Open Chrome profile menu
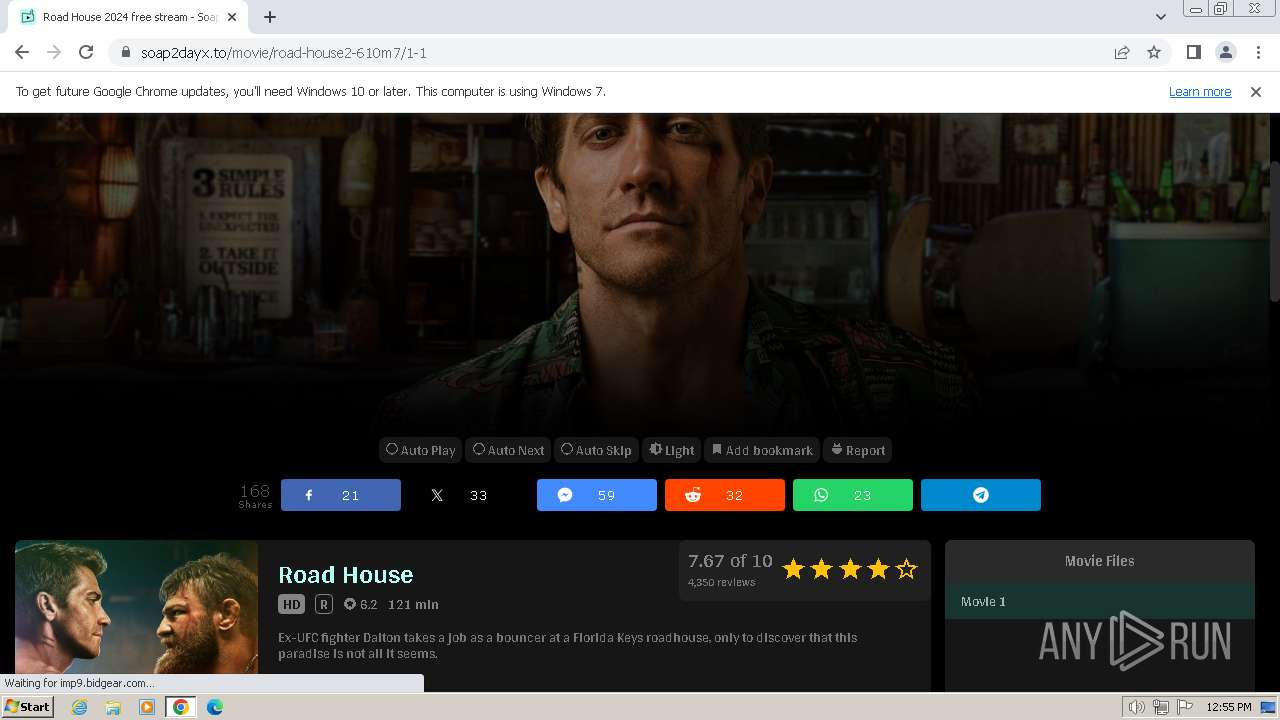1280x720 pixels. (x=1225, y=52)
